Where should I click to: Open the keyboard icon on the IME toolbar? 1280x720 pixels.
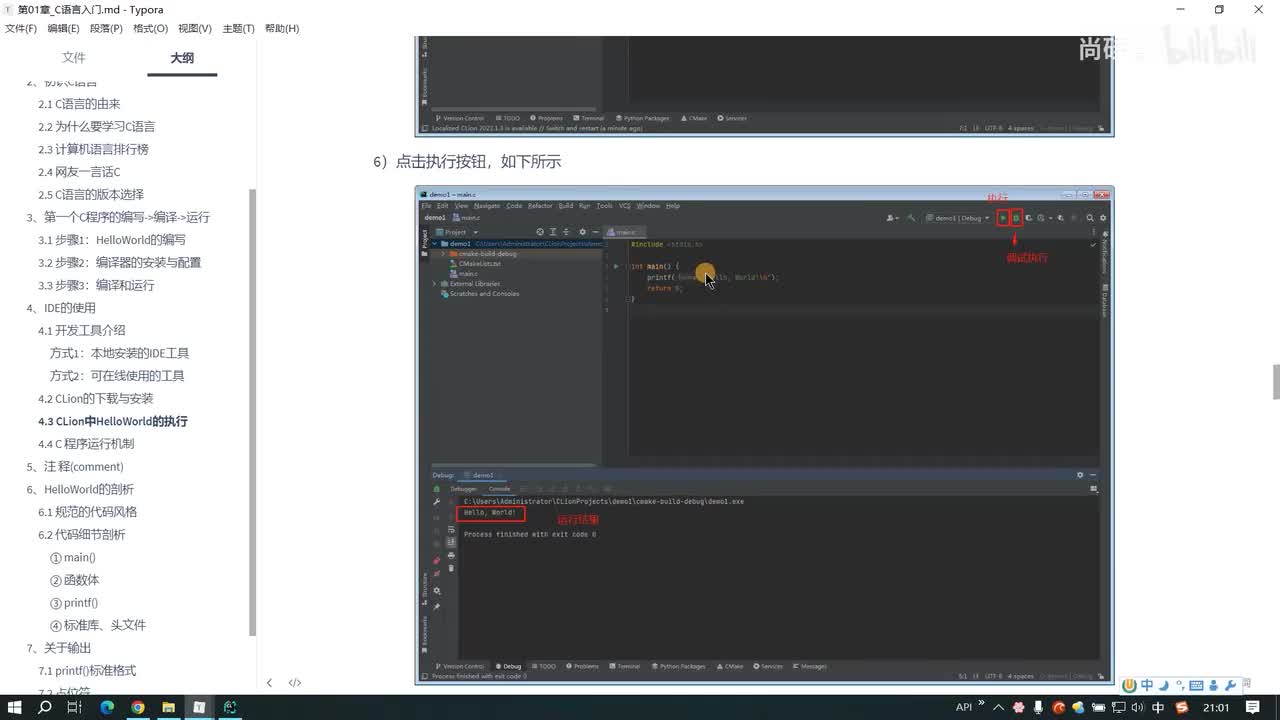(1197, 686)
